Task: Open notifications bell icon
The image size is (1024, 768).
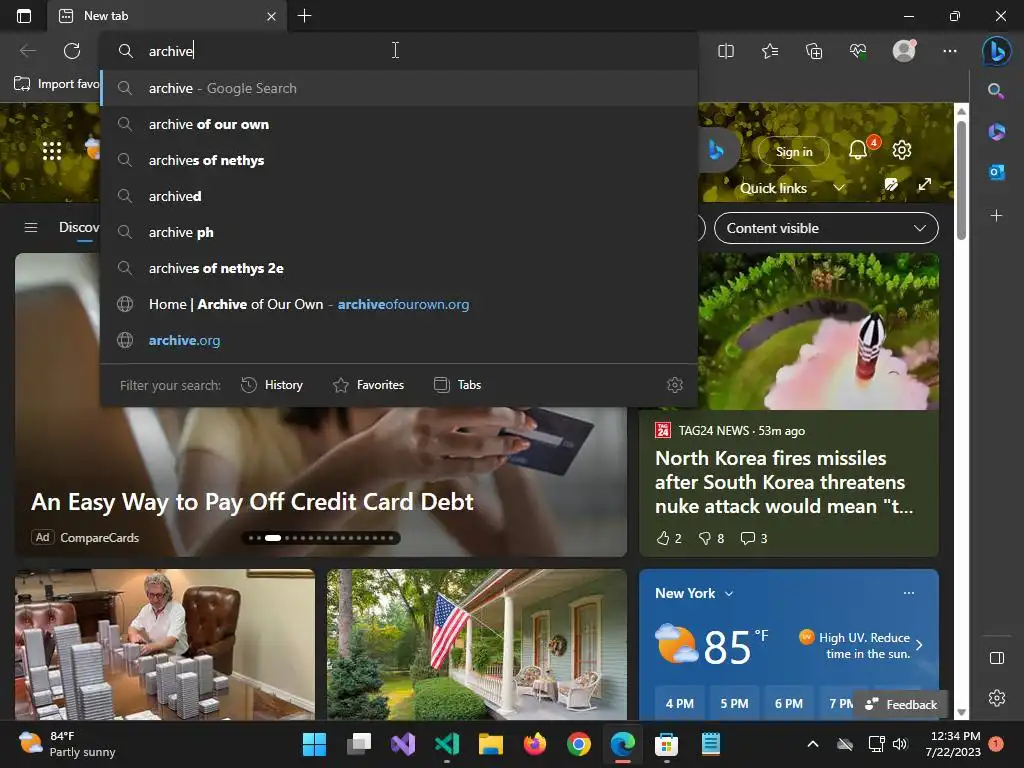Action: (x=858, y=151)
